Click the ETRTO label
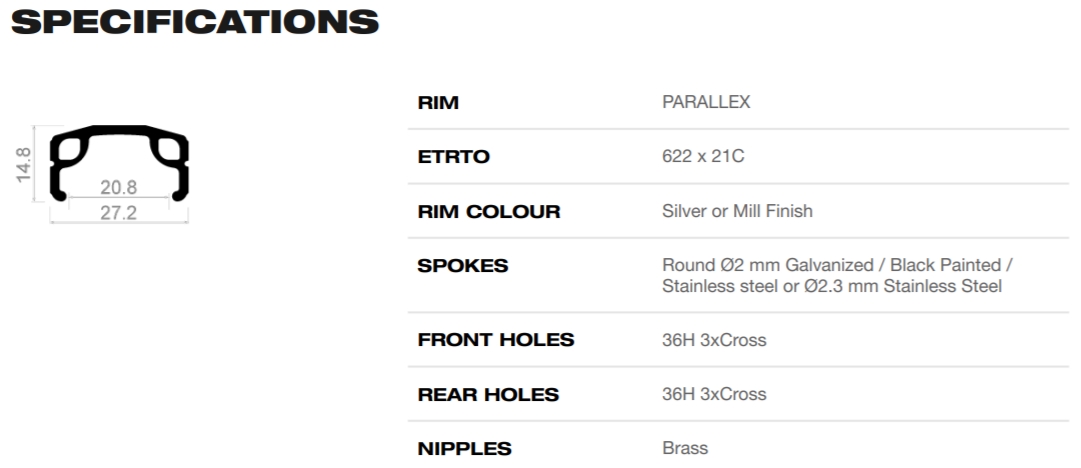This screenshot has height=468, width=1081. (x=454, y=156)
